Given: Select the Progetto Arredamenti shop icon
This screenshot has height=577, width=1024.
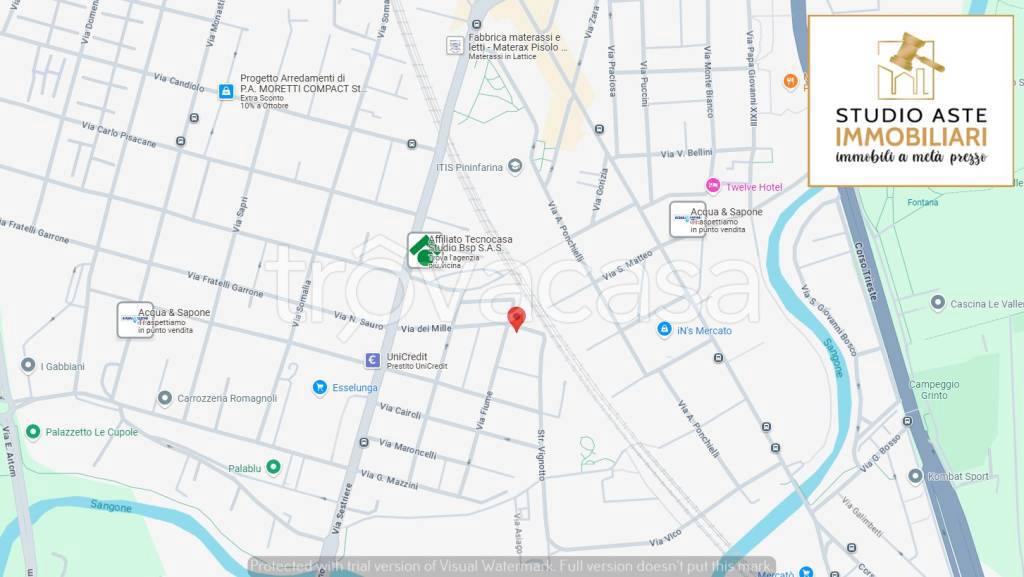Looking at the screenshot, I should pyautogui.click(x=226, y=91).
